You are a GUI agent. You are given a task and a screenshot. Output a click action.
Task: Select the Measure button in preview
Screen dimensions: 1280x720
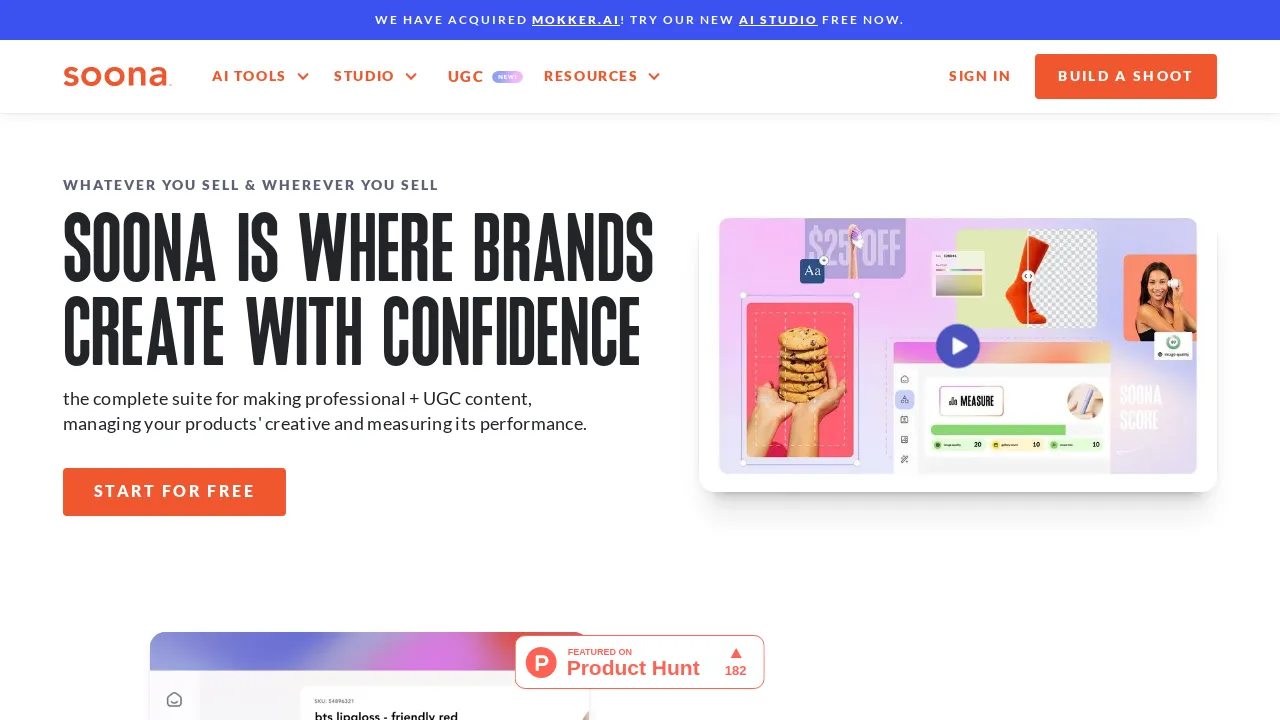pos(971,401)
